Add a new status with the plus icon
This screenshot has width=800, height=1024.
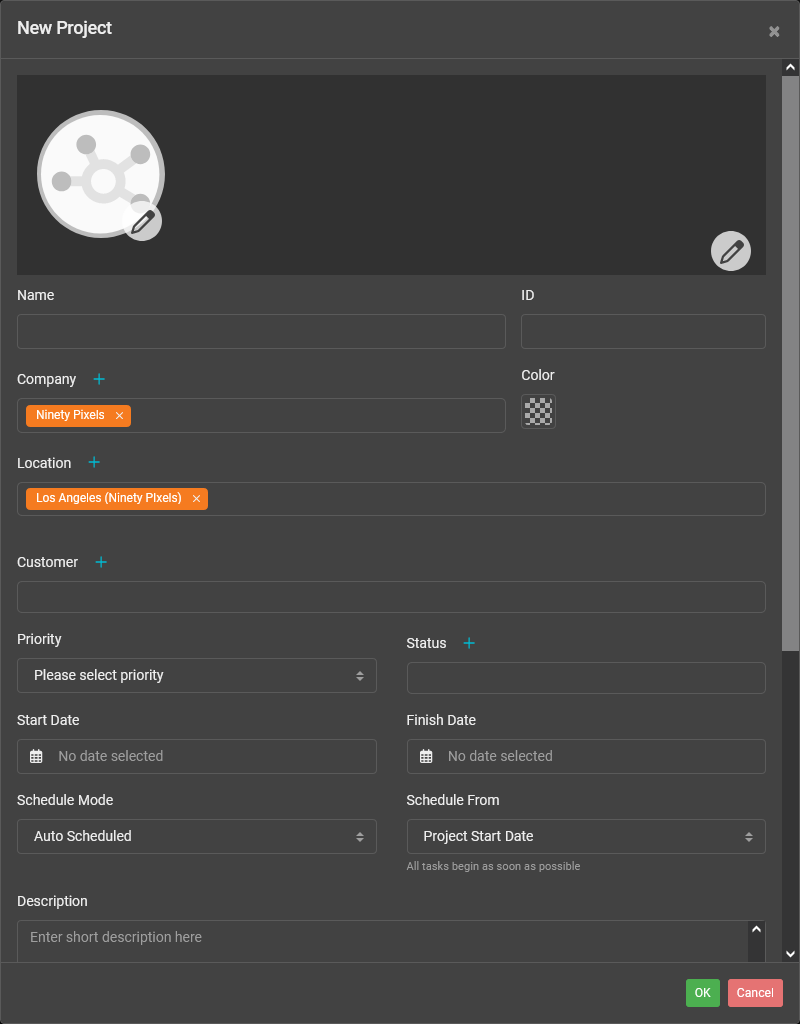click(469, 643)
